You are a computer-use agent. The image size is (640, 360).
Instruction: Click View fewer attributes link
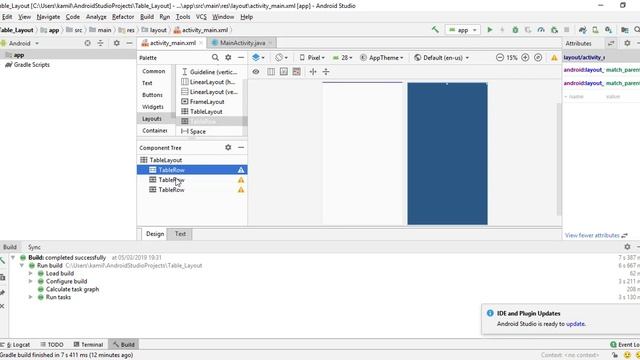592,236
